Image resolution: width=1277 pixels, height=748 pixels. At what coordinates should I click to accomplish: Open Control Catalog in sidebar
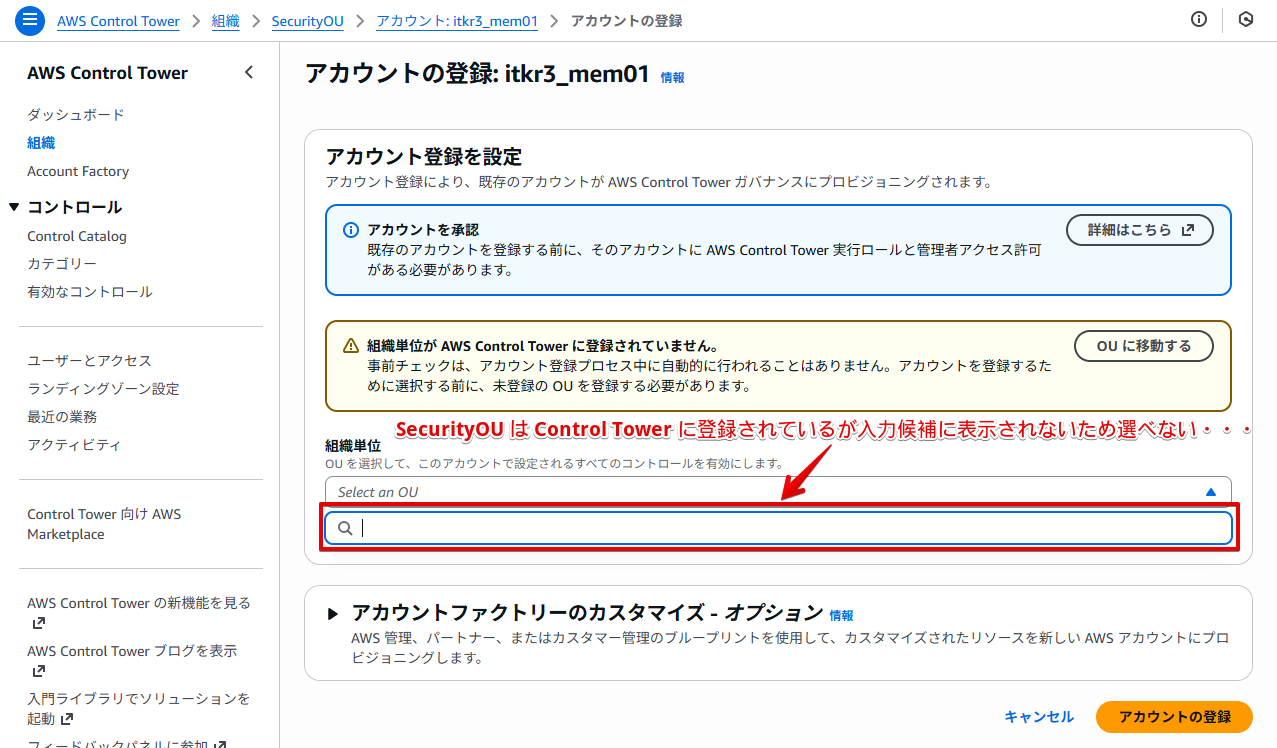[x=77, y=236]
